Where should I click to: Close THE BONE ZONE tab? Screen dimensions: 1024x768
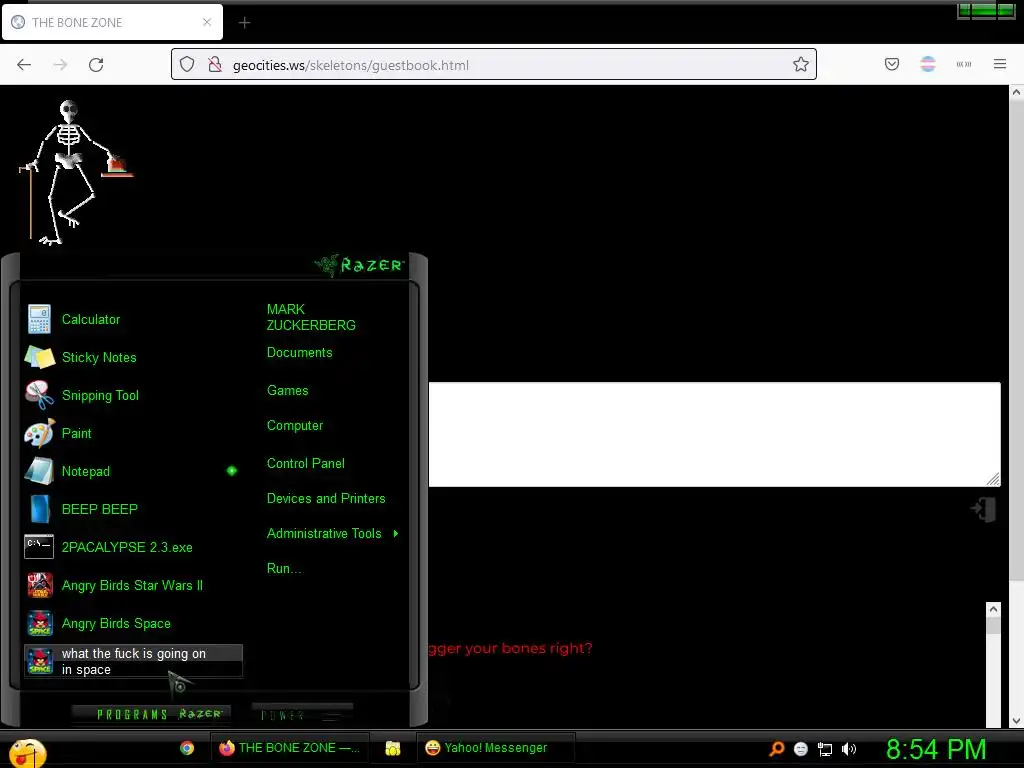coord(207,22)
